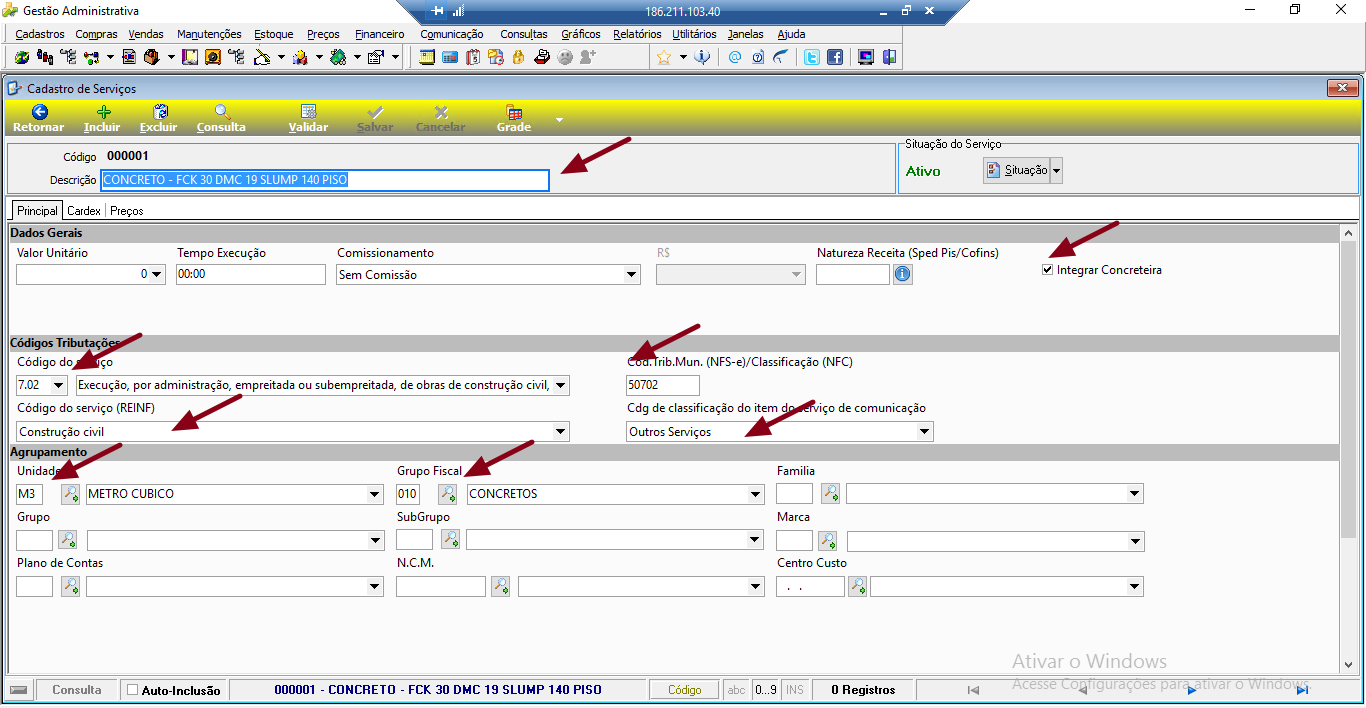Open the Grupo Fiscal CONCRETOS dropdown
1366x708 pixels.
[756, 494]
